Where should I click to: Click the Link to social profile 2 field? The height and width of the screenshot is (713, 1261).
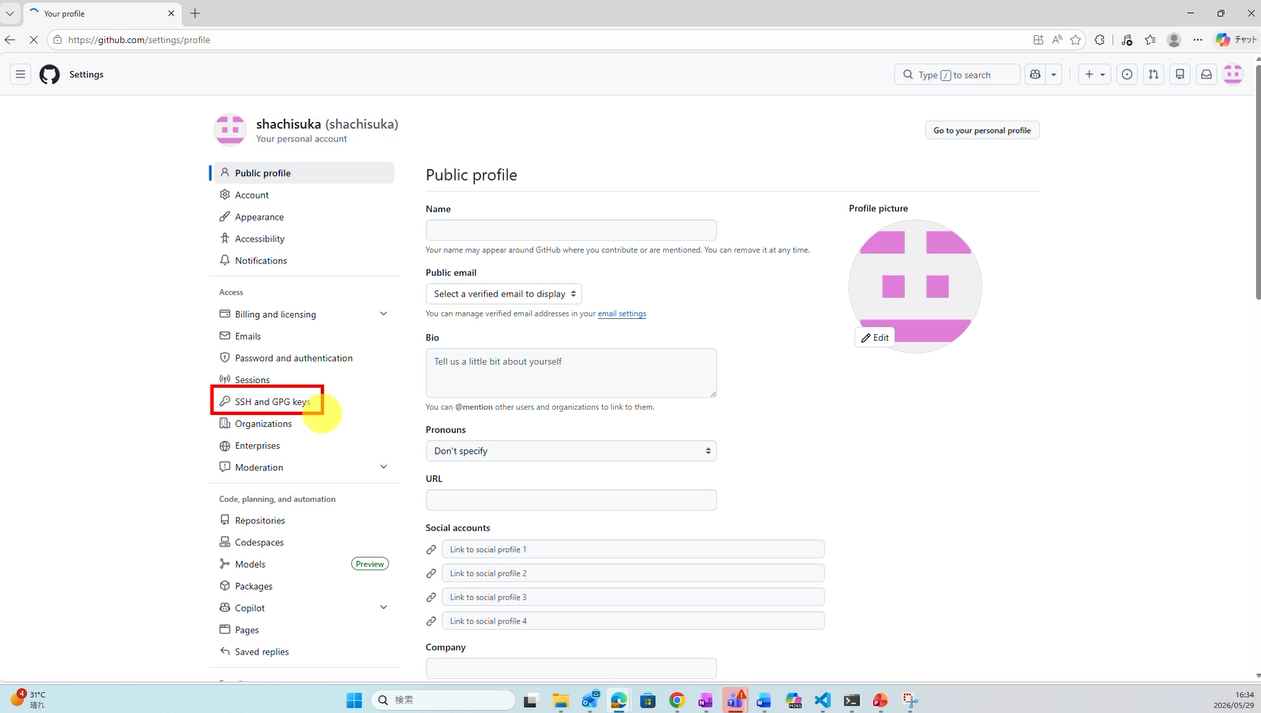[633, 573]
